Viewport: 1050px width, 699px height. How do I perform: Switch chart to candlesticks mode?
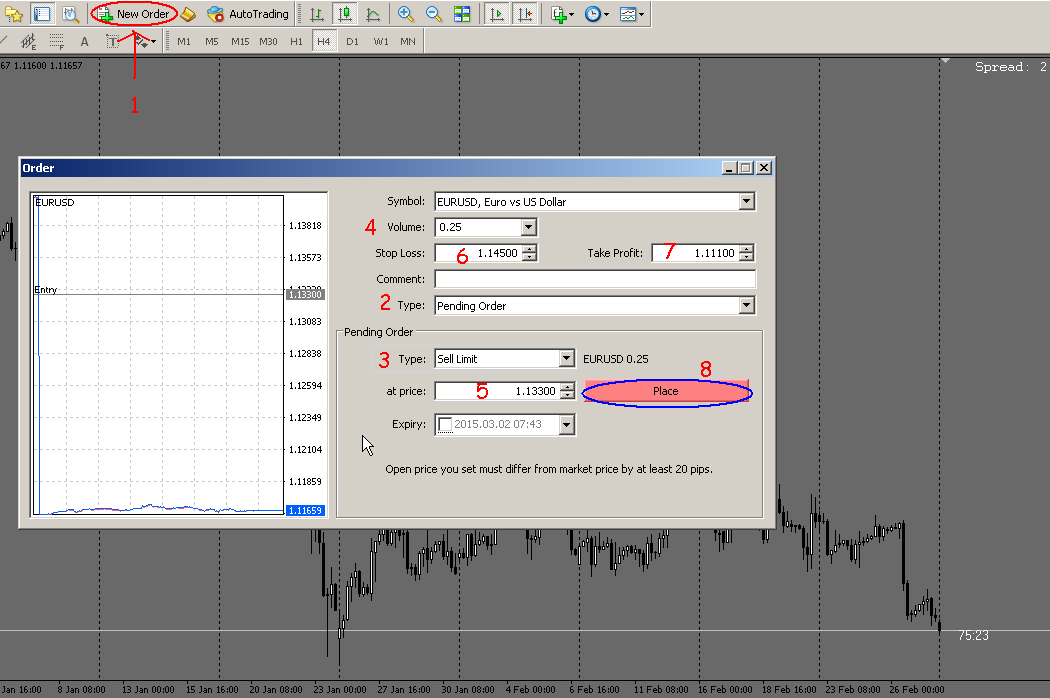pyautogui.click(x=345, y=14)
